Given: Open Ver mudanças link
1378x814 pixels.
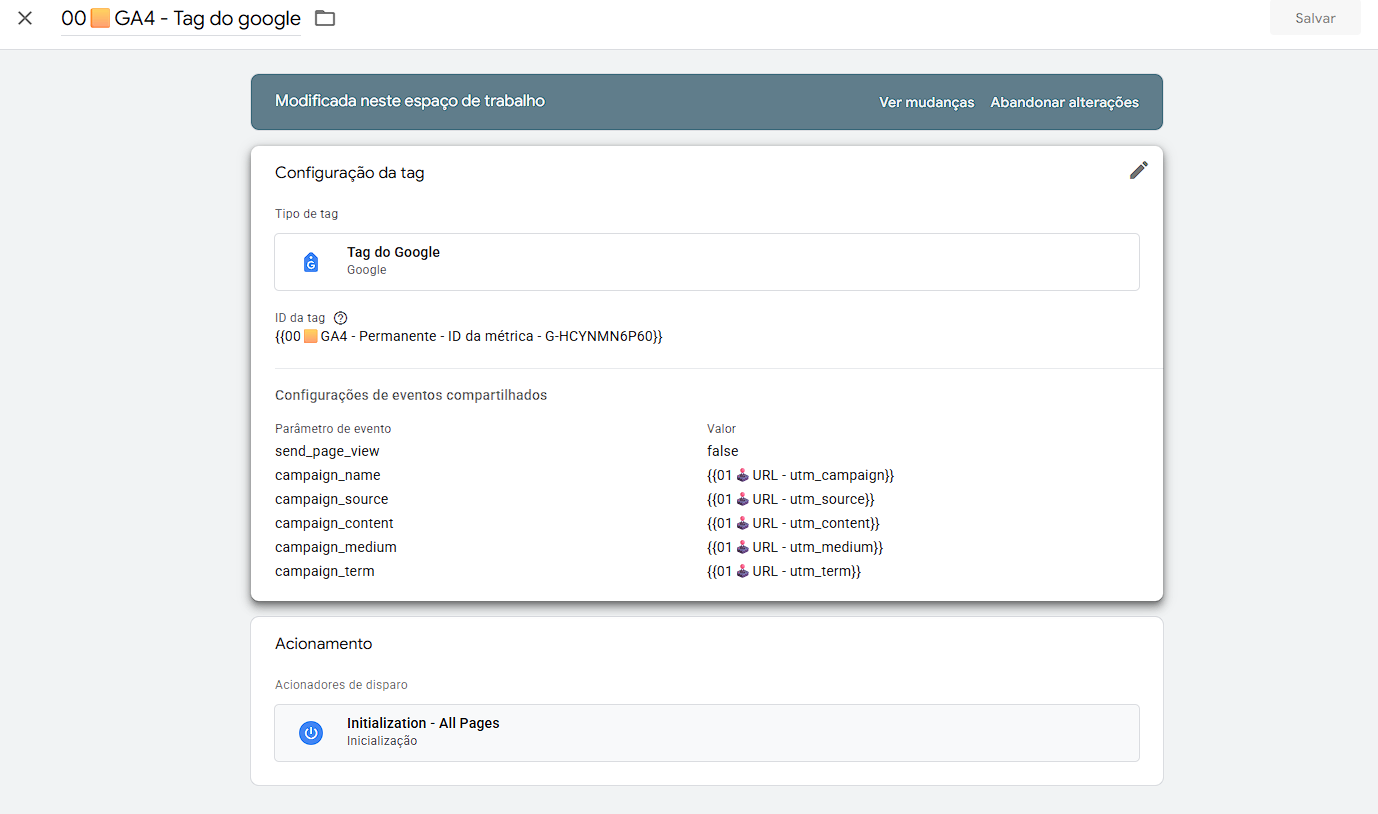Looking at the screenshot, I should tap(926, 102).
